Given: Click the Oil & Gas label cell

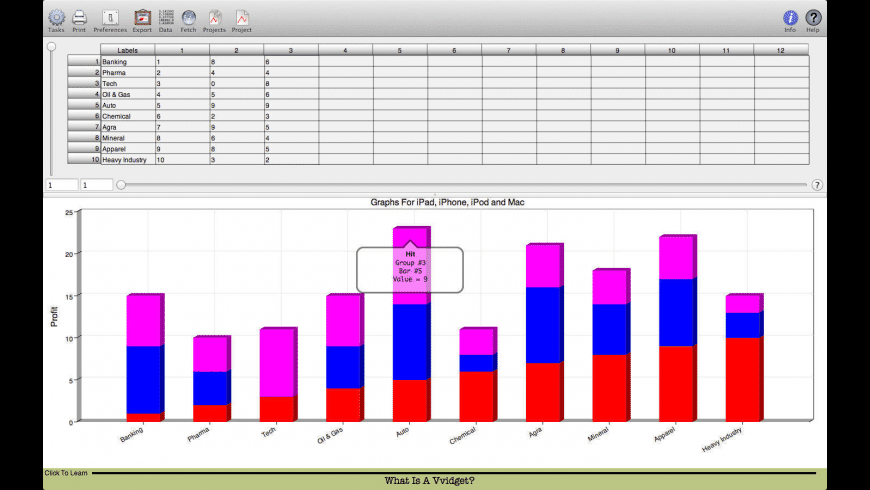Looking at the screenshot, I should click(x=128, y=94).
